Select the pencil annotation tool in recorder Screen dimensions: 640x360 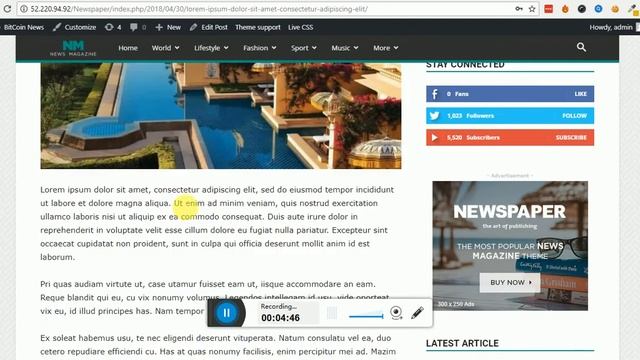417,313
